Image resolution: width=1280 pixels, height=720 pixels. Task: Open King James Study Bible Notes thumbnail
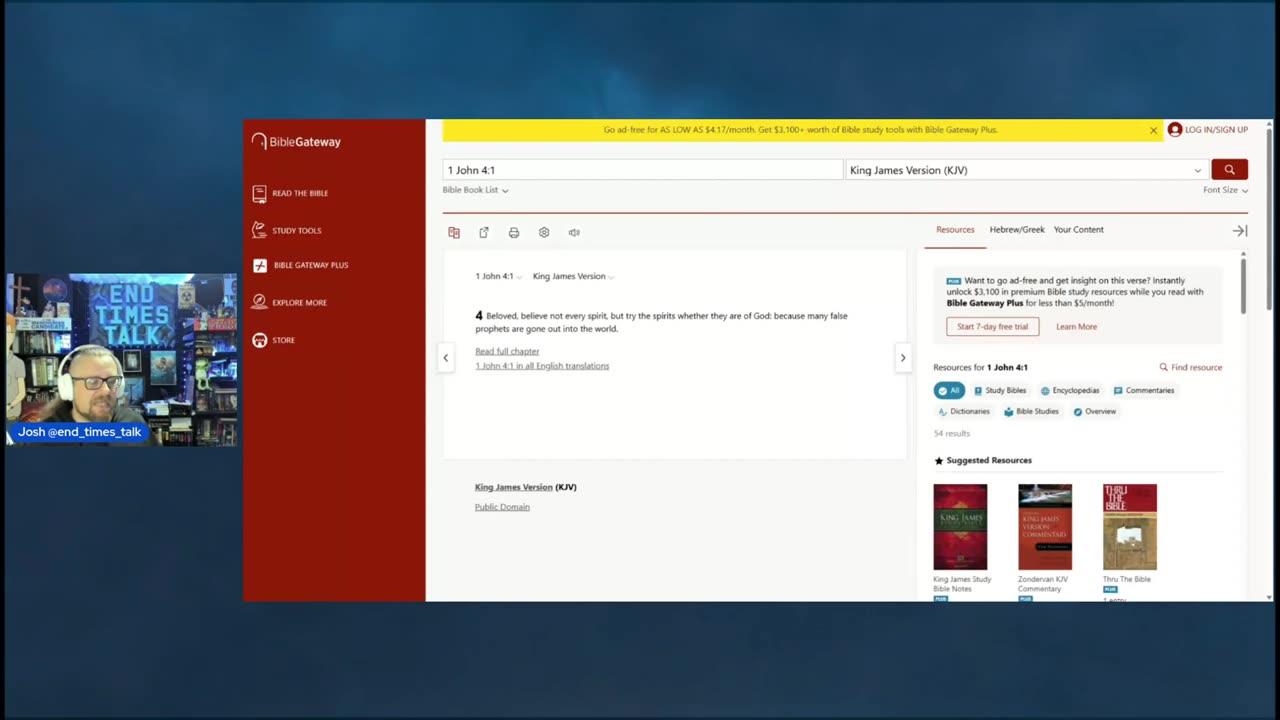point(960,527)
